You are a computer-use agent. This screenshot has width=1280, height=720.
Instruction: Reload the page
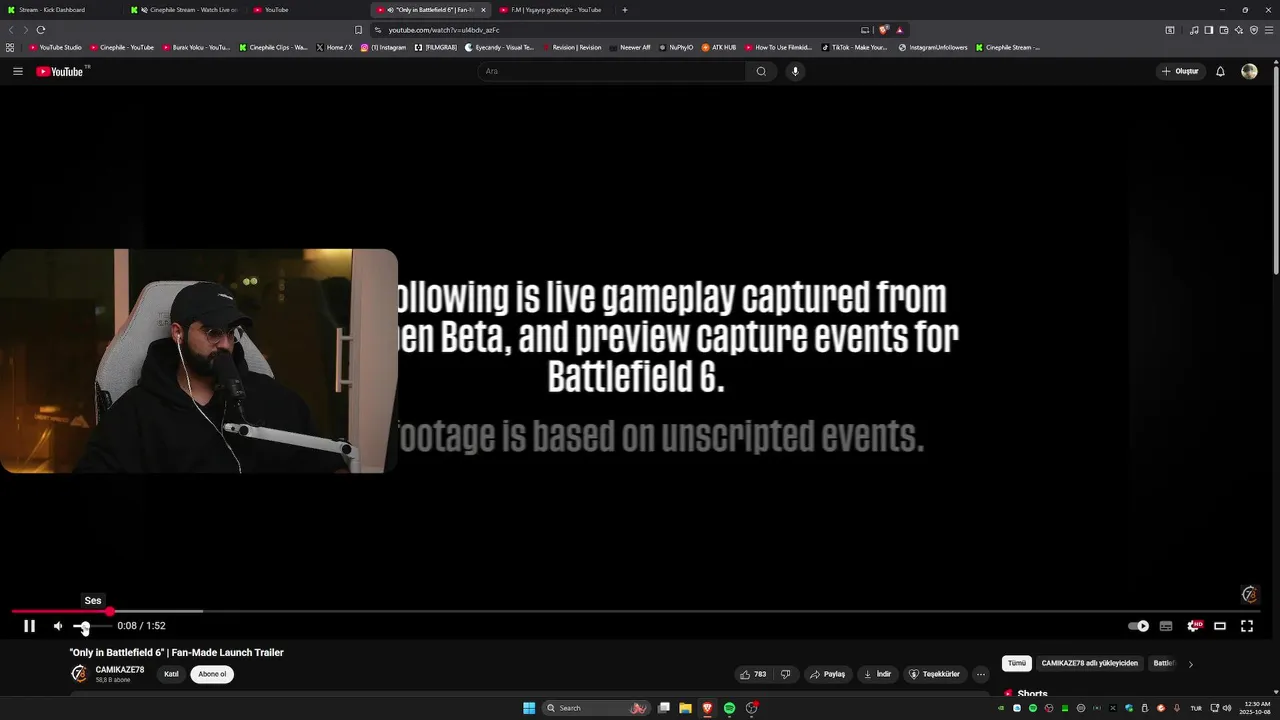click(x=41, y=30)
